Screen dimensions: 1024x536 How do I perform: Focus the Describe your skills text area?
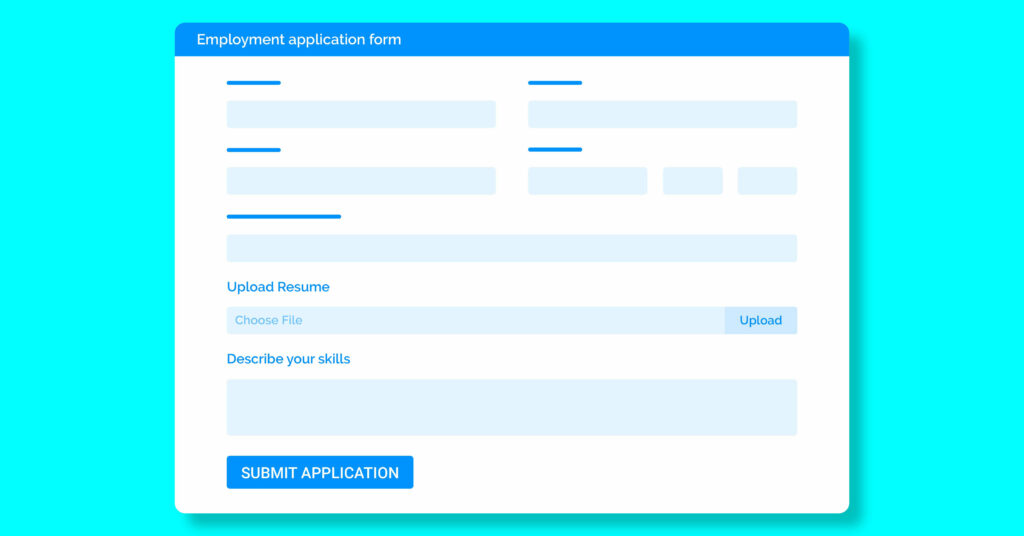pos(511,407)
